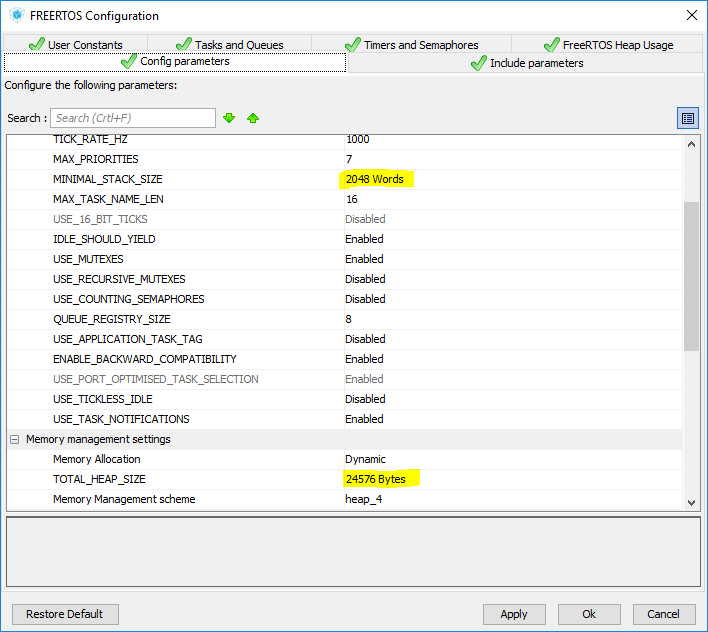
Task: Select the USE_TICKLESS_IDLE parameter name
Action: 102,399
